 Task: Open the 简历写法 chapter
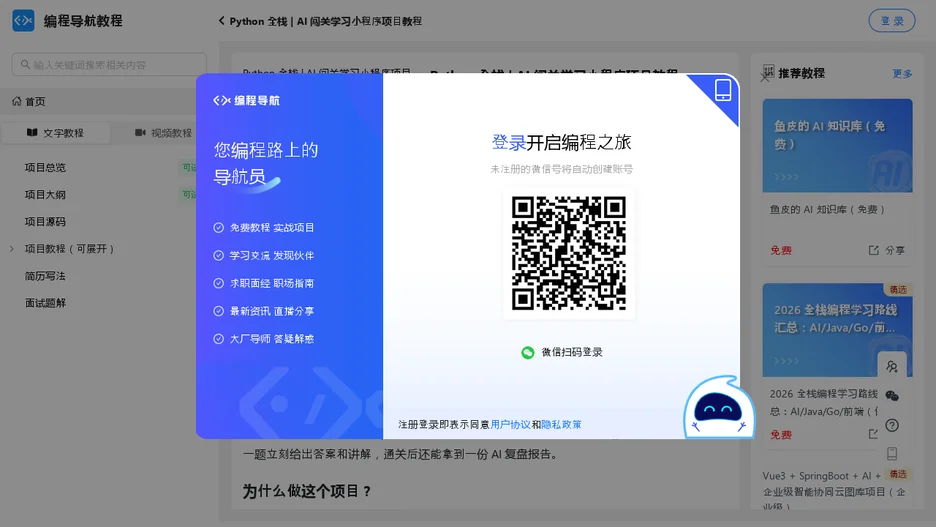click(45, 276)
